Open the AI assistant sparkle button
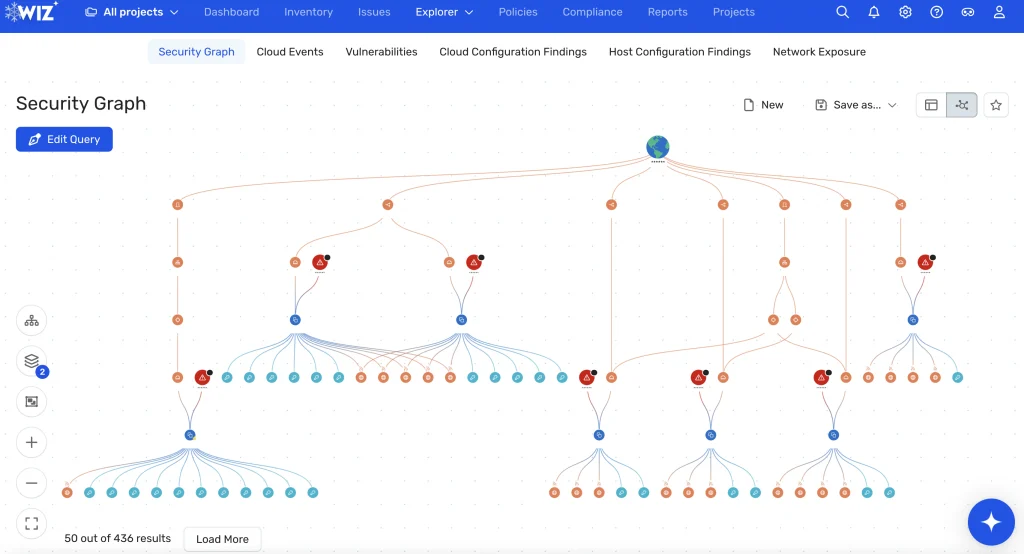The height and width of the screenshot is (554, 1024). click(x=991, y=522)
